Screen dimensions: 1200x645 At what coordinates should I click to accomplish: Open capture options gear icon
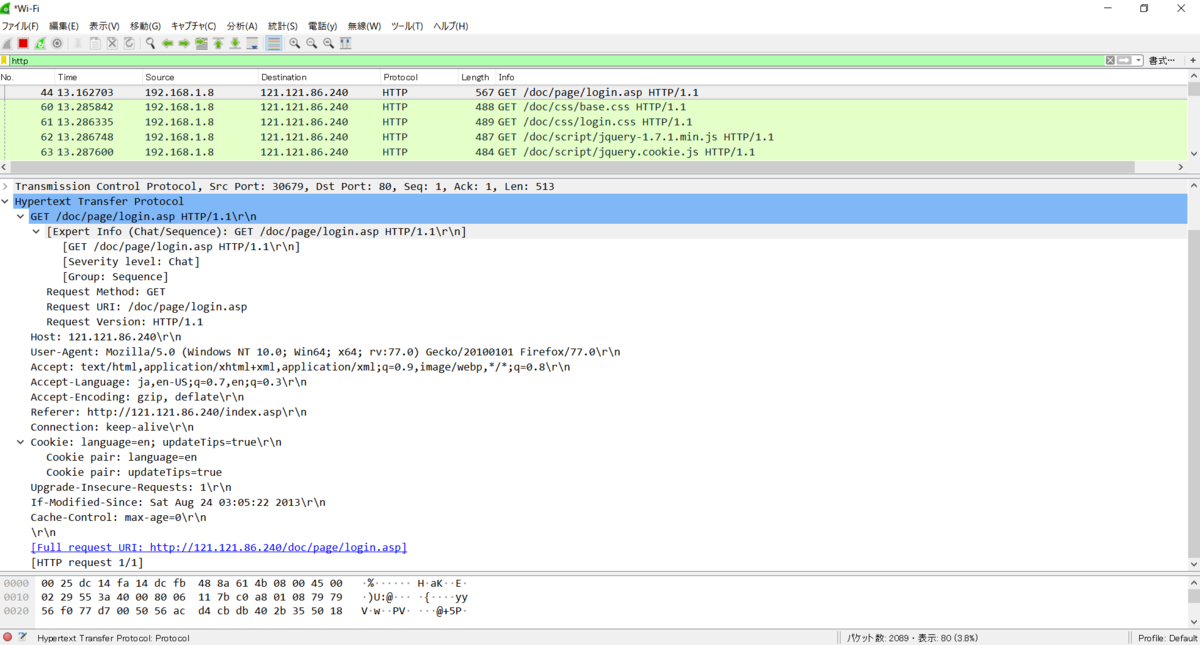[x=57, y=43]
